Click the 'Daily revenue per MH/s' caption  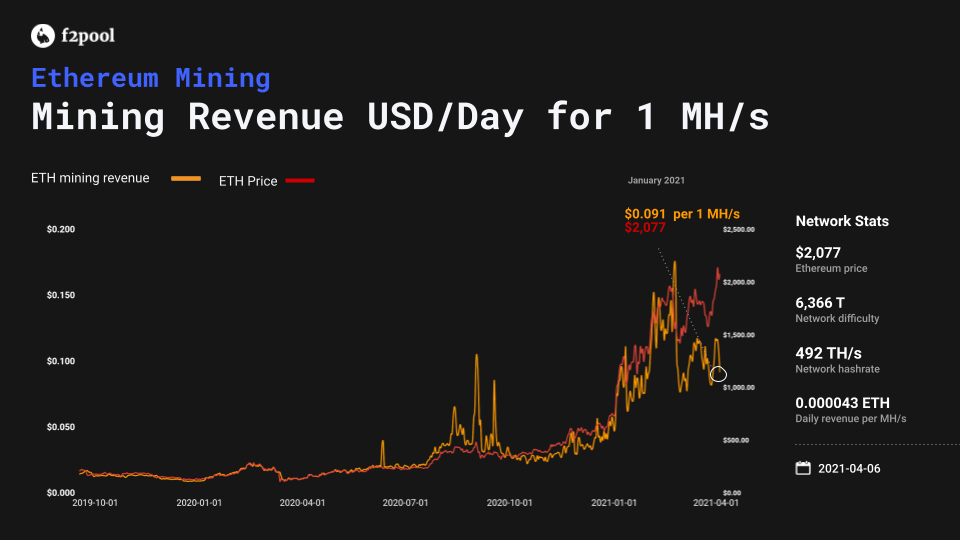(851, 419)
